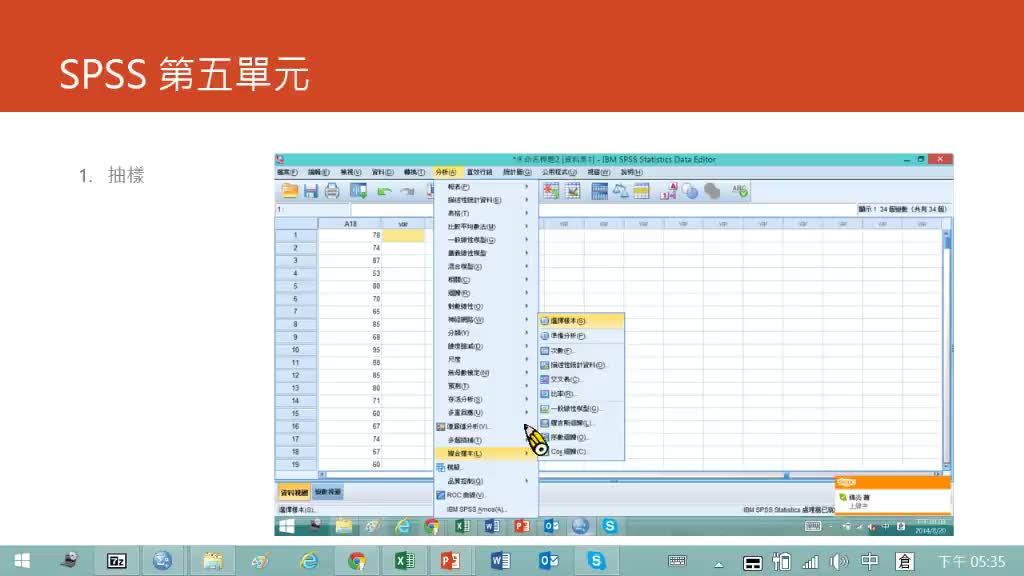This screenshot has height=576, width=1024.
Task: Click the Insert Cases toolbar icon
Action: click(551, 191)
